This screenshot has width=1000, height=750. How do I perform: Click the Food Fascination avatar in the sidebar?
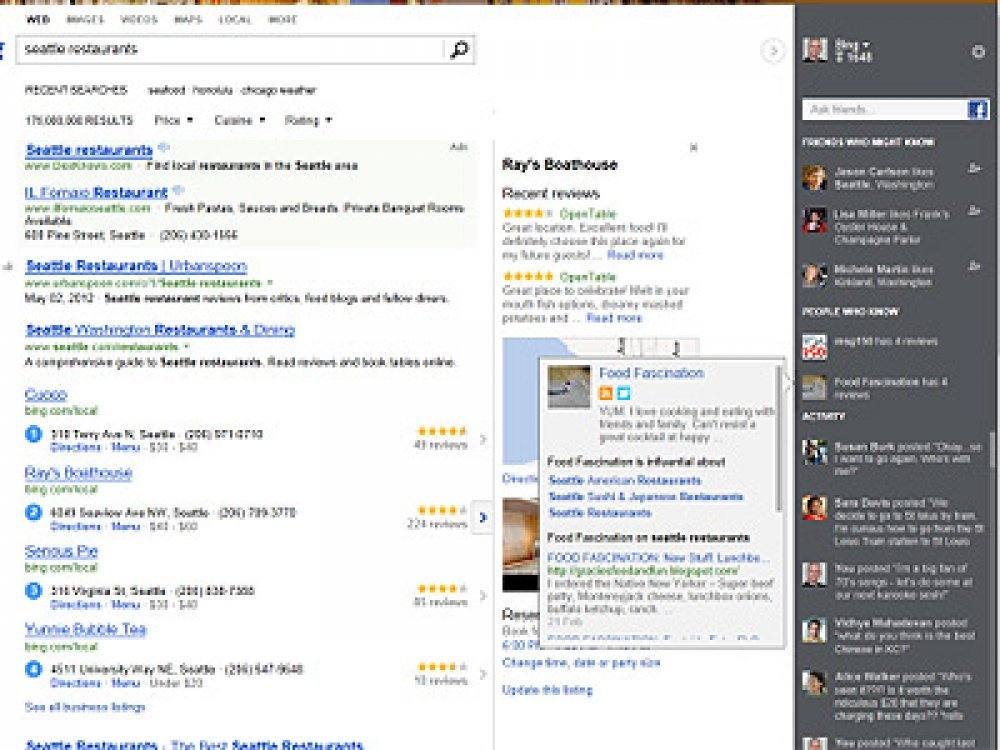(x=814, y=387)
